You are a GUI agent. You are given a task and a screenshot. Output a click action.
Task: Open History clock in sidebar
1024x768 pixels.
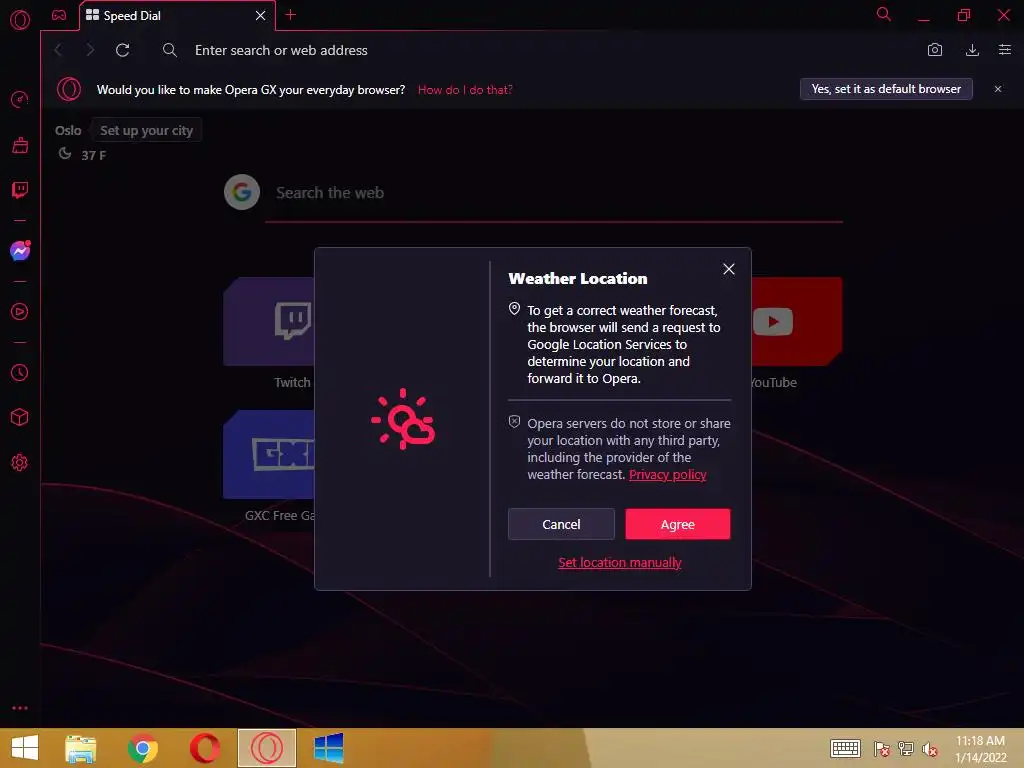20,372
